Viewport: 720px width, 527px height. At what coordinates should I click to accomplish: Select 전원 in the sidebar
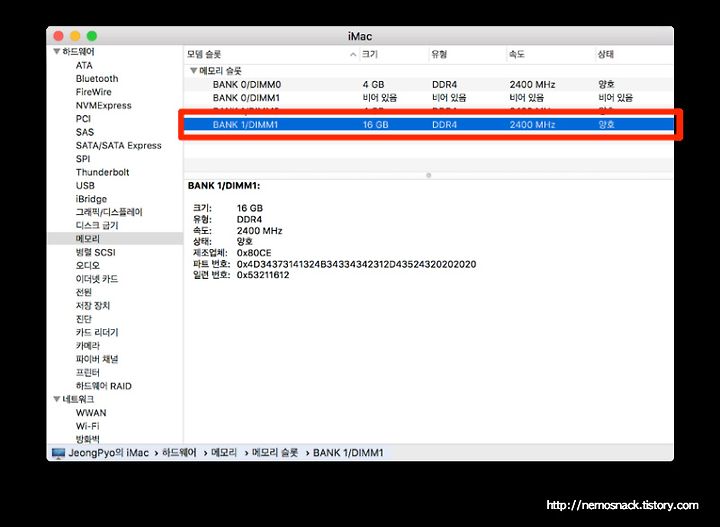coord(84,292)
